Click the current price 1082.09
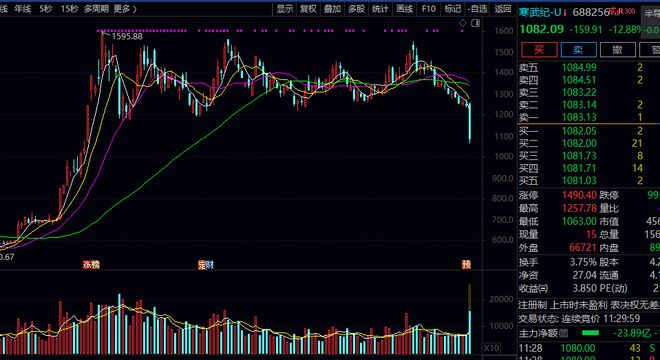 pyautogui.click(x=541, y=29)
